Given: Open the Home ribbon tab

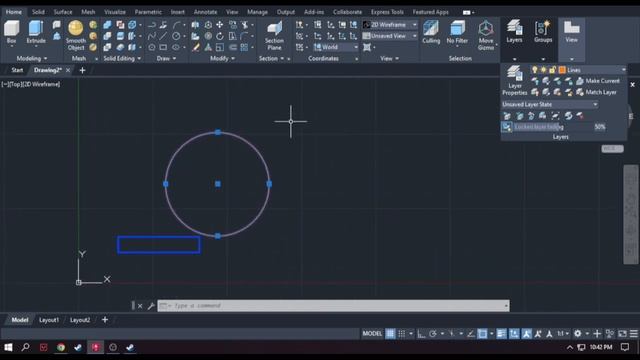Looking at the screenshot, I should pos(14,12).
